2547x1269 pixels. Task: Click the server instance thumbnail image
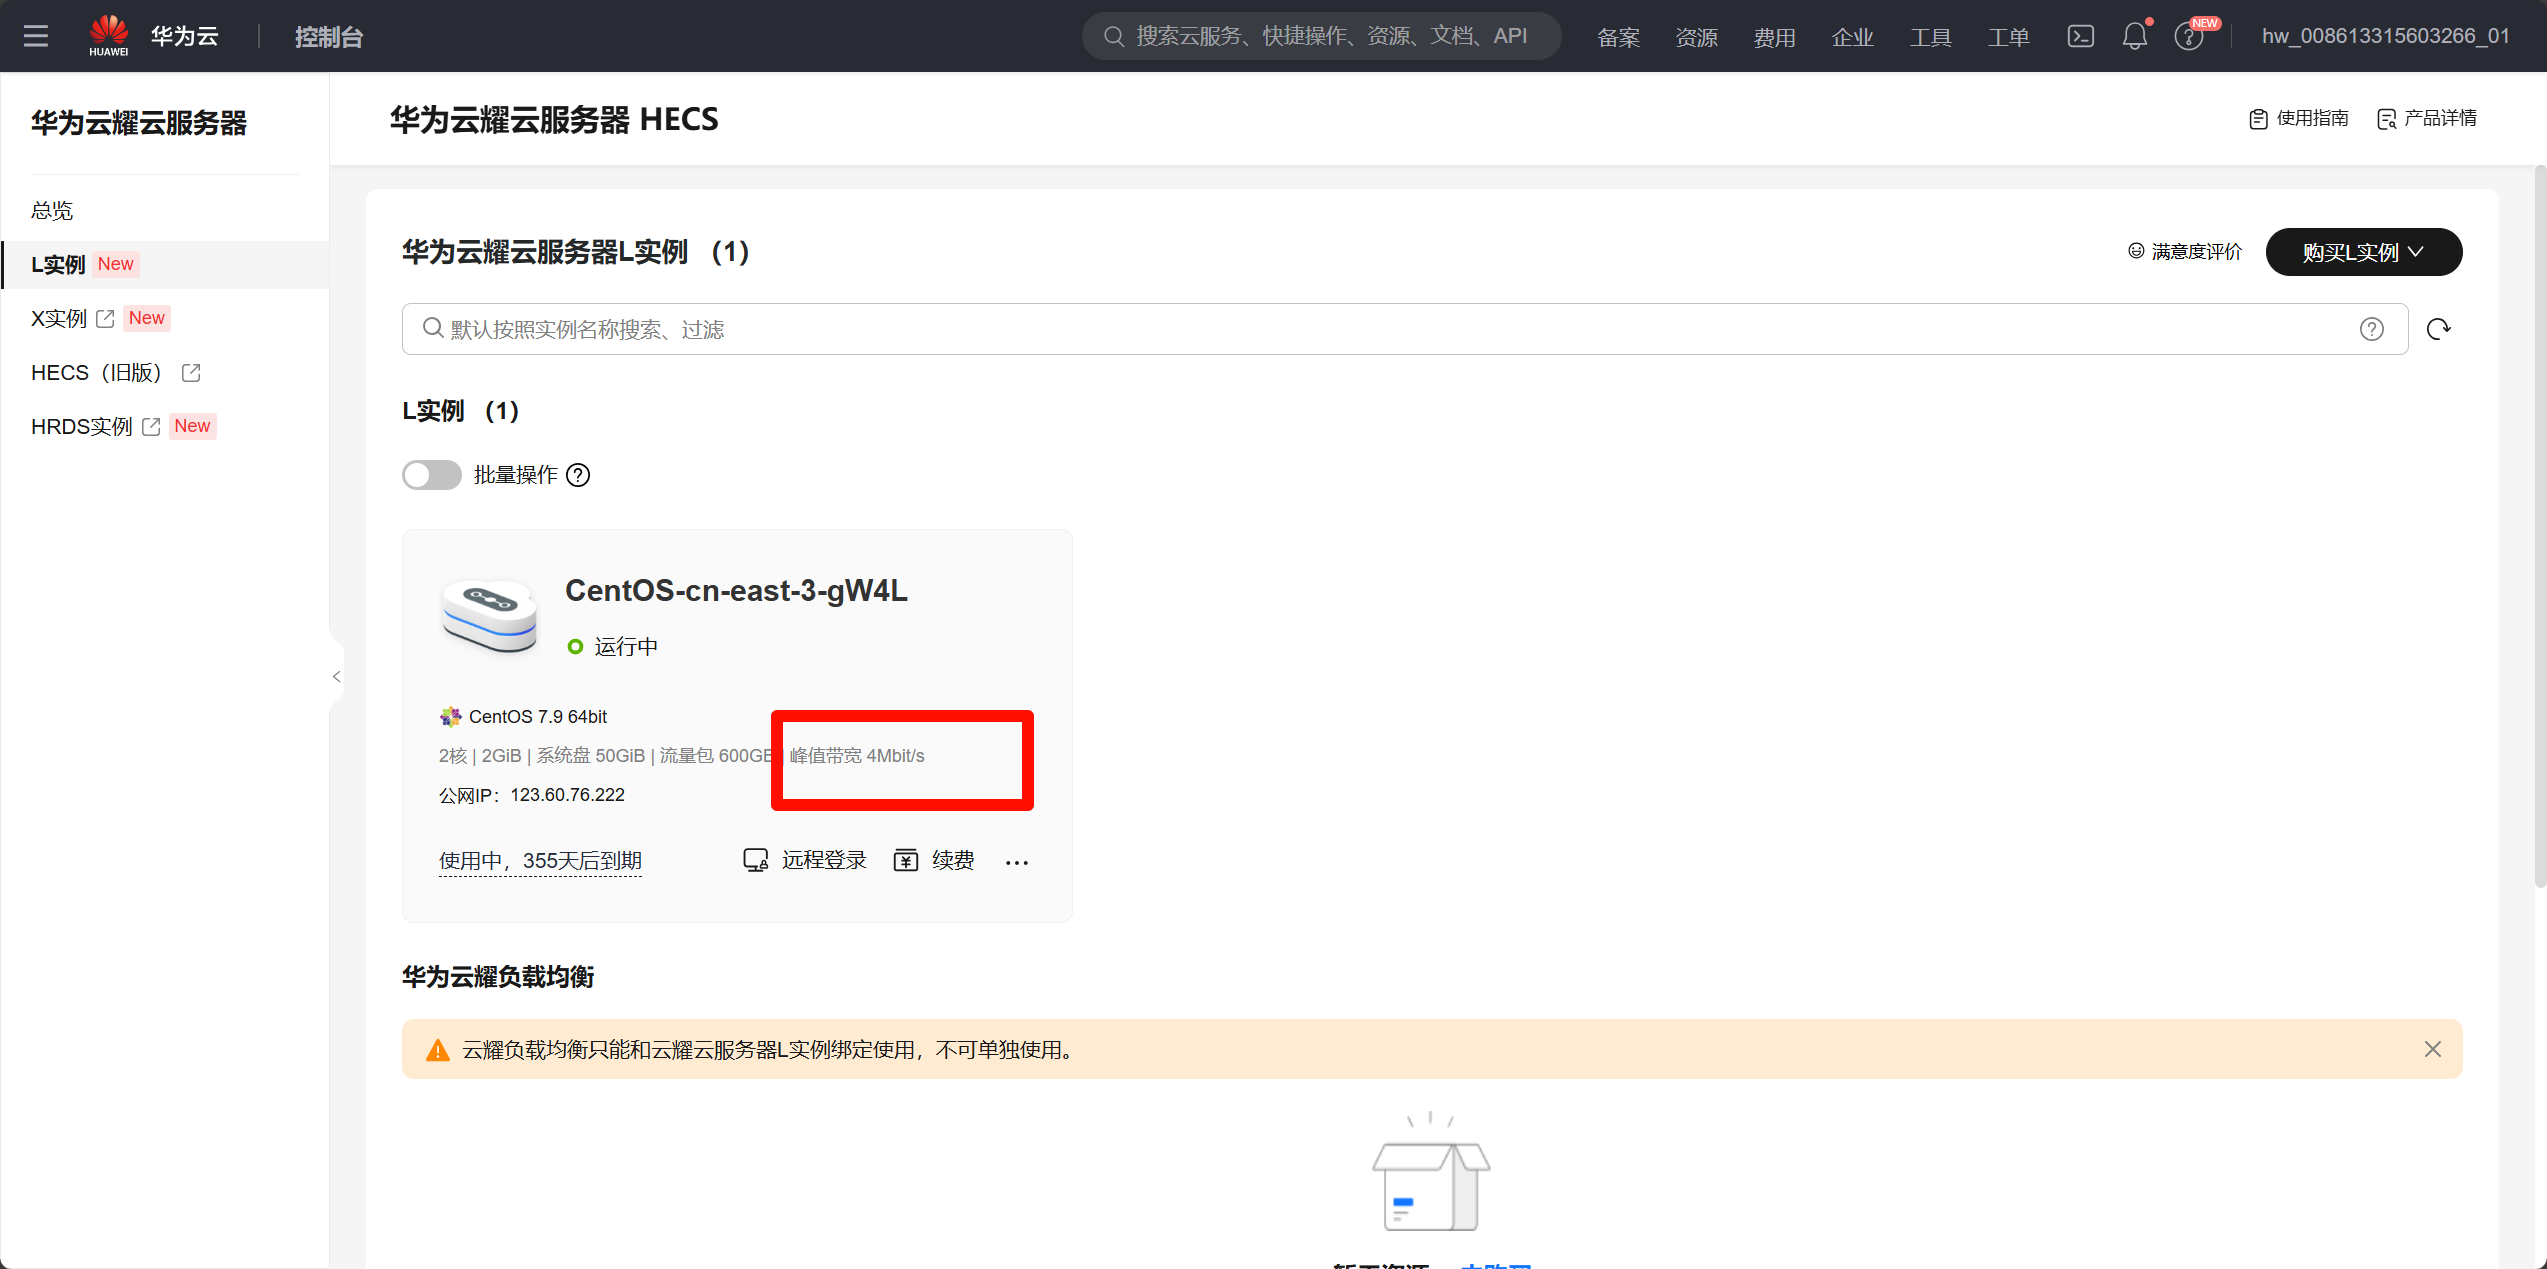(x=490, y=616)
